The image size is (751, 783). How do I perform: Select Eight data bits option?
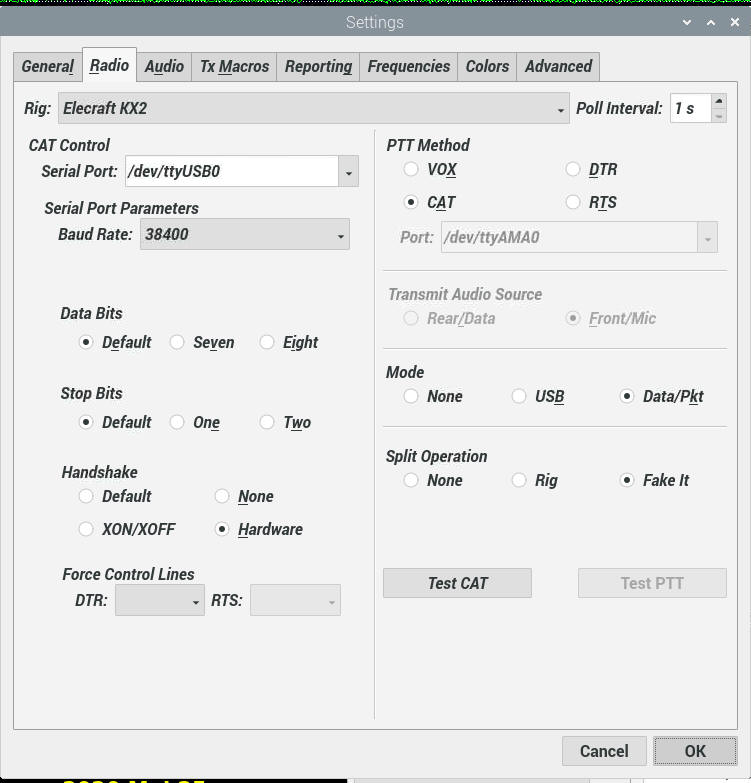coord(268,342)
